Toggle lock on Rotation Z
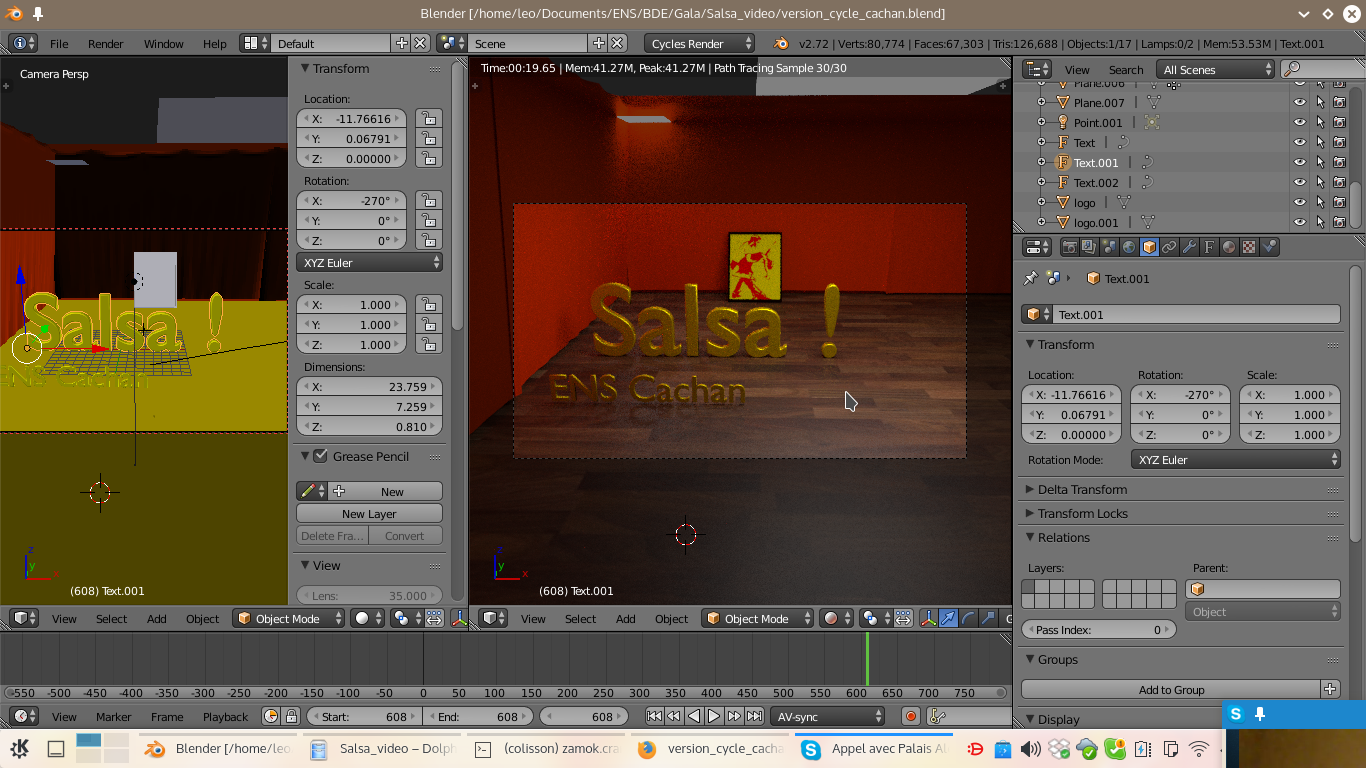The image size is (1366, 768). point(428,240)
